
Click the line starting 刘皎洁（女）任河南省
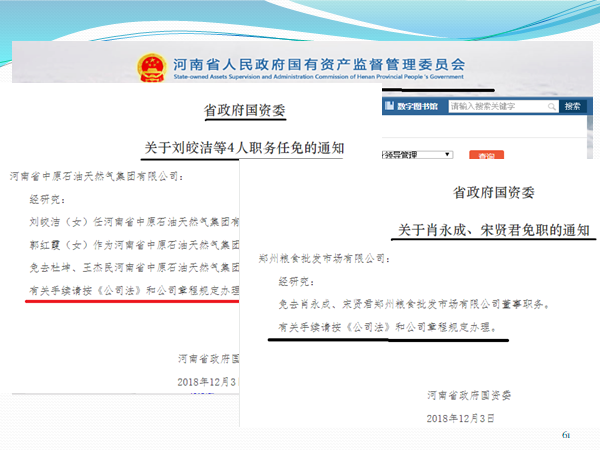(x=134, y=222)
